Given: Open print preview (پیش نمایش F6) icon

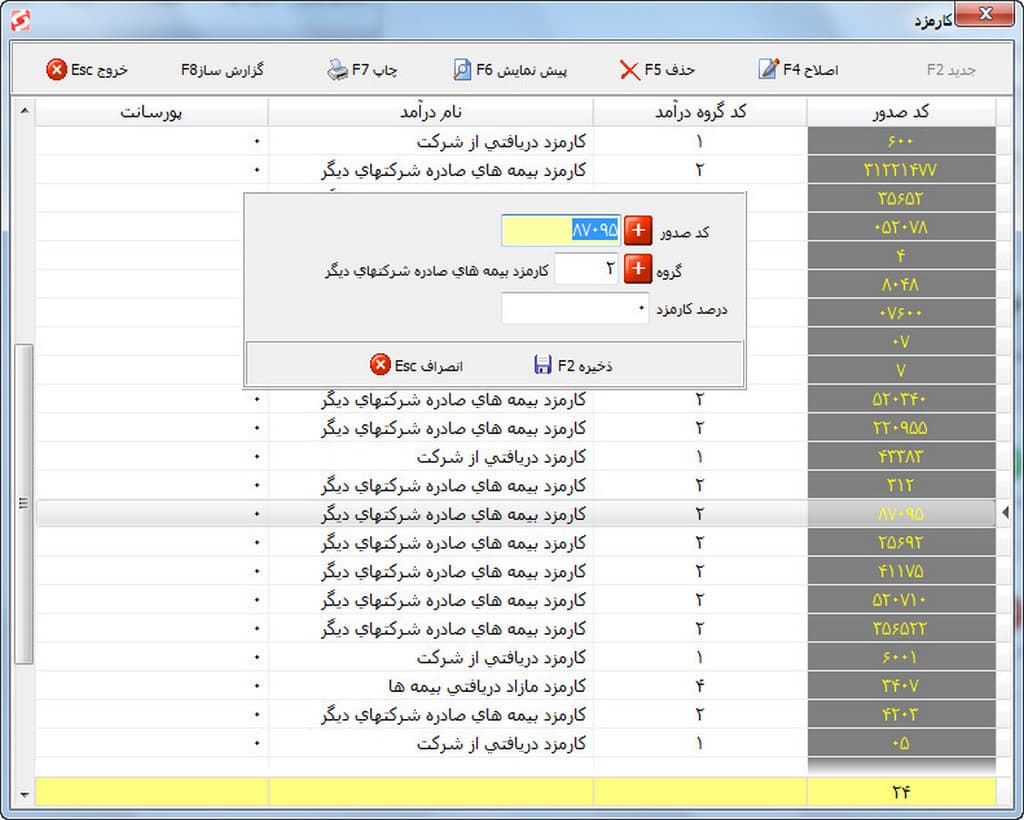Looking at the screenshot, I should point(462,70).
